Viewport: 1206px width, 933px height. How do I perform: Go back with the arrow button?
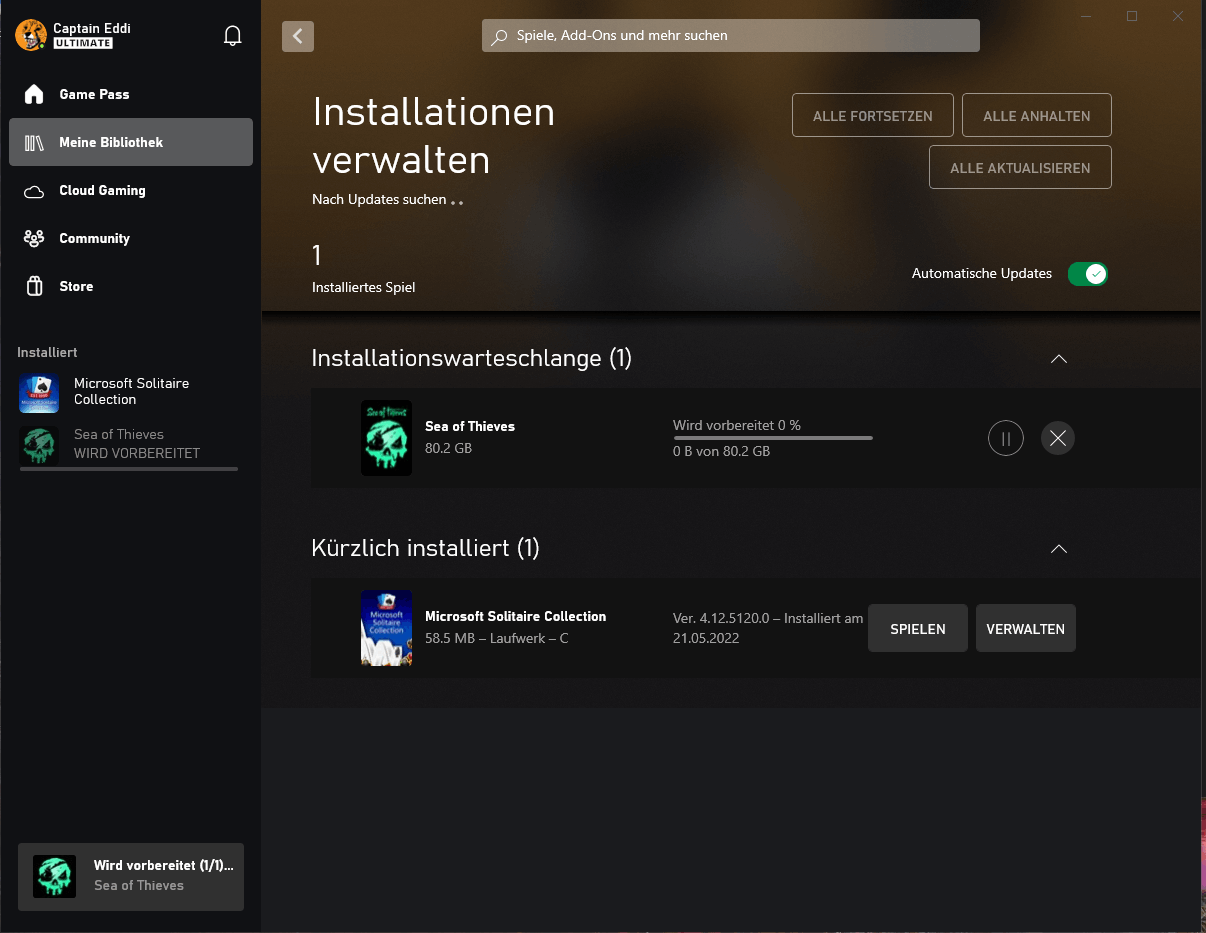click(x=298, y=36)
